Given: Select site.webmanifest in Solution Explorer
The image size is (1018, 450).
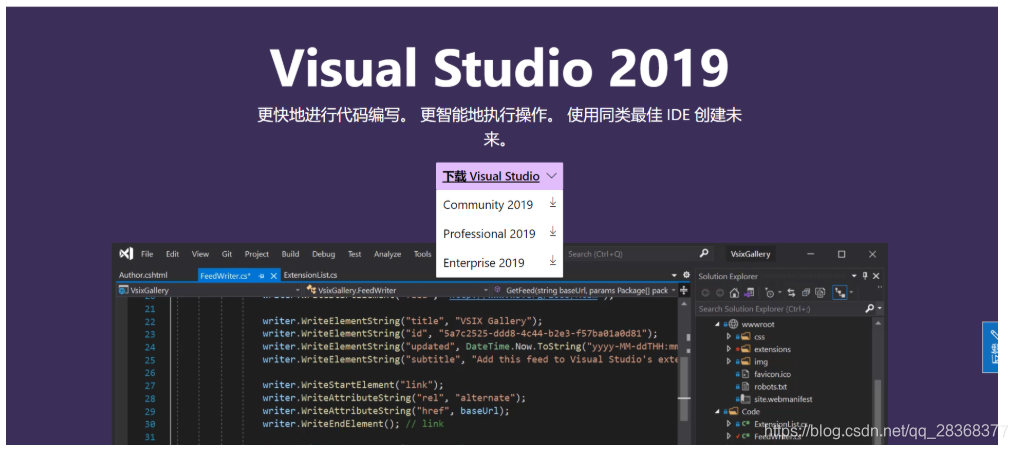Looking at the screenshot, I should pyautogui.click(x=782, y=399).
